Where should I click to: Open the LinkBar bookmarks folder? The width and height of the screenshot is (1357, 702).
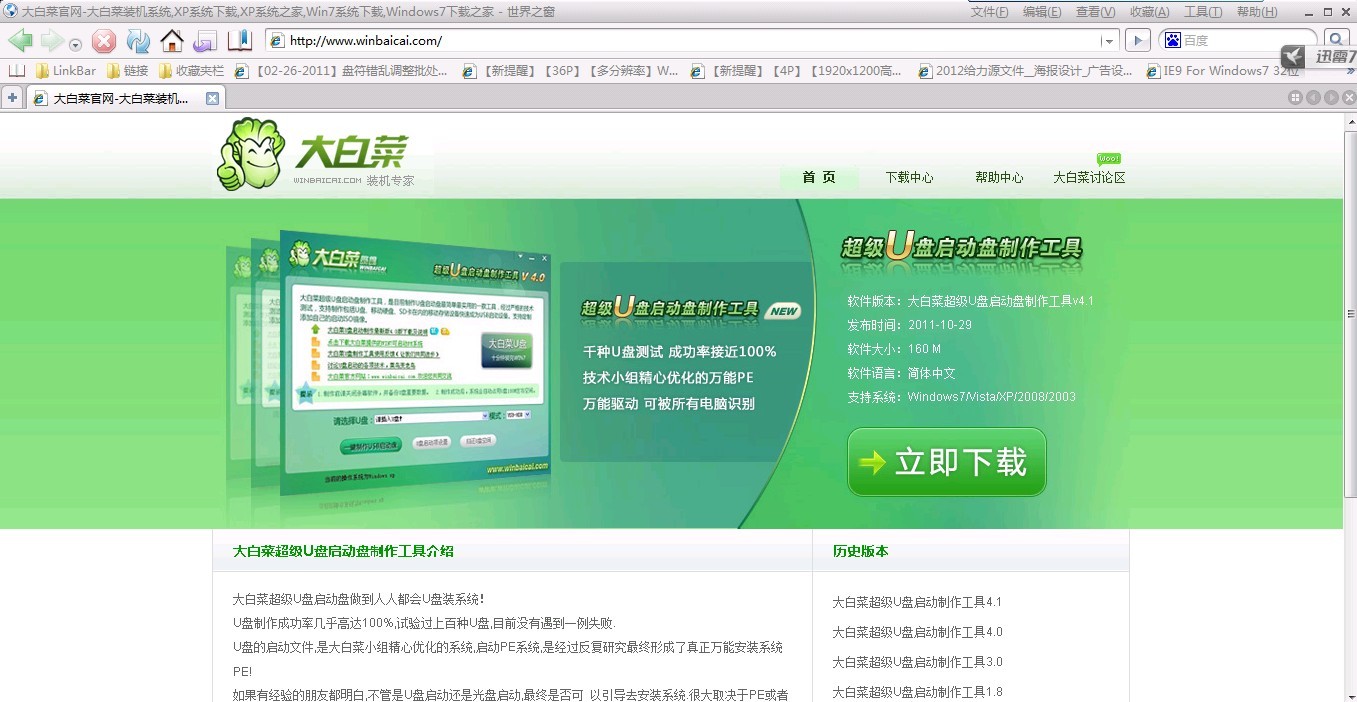(x=66, y=71)
